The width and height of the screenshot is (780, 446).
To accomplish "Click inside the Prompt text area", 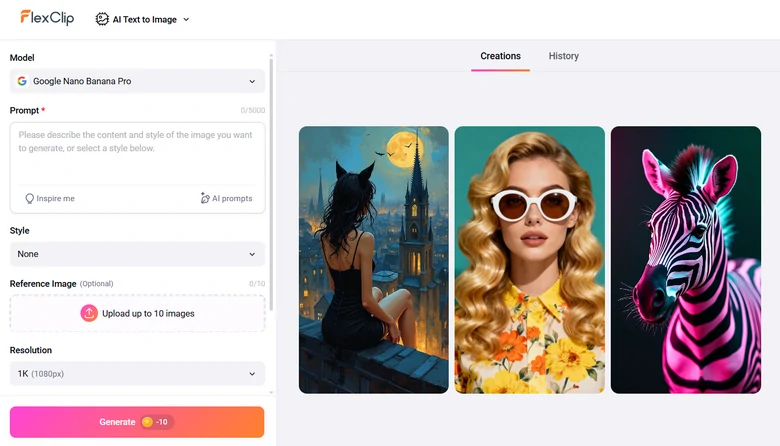I will point(137,154).
